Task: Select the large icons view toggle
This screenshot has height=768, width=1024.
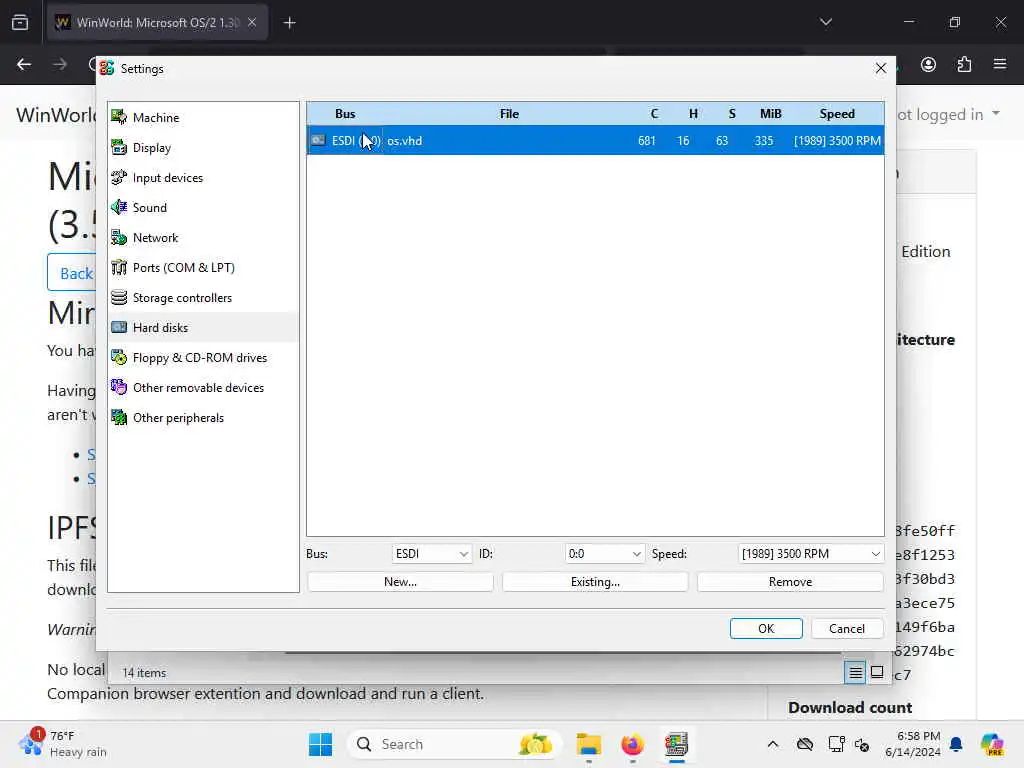Action: [x=877, y=672]
